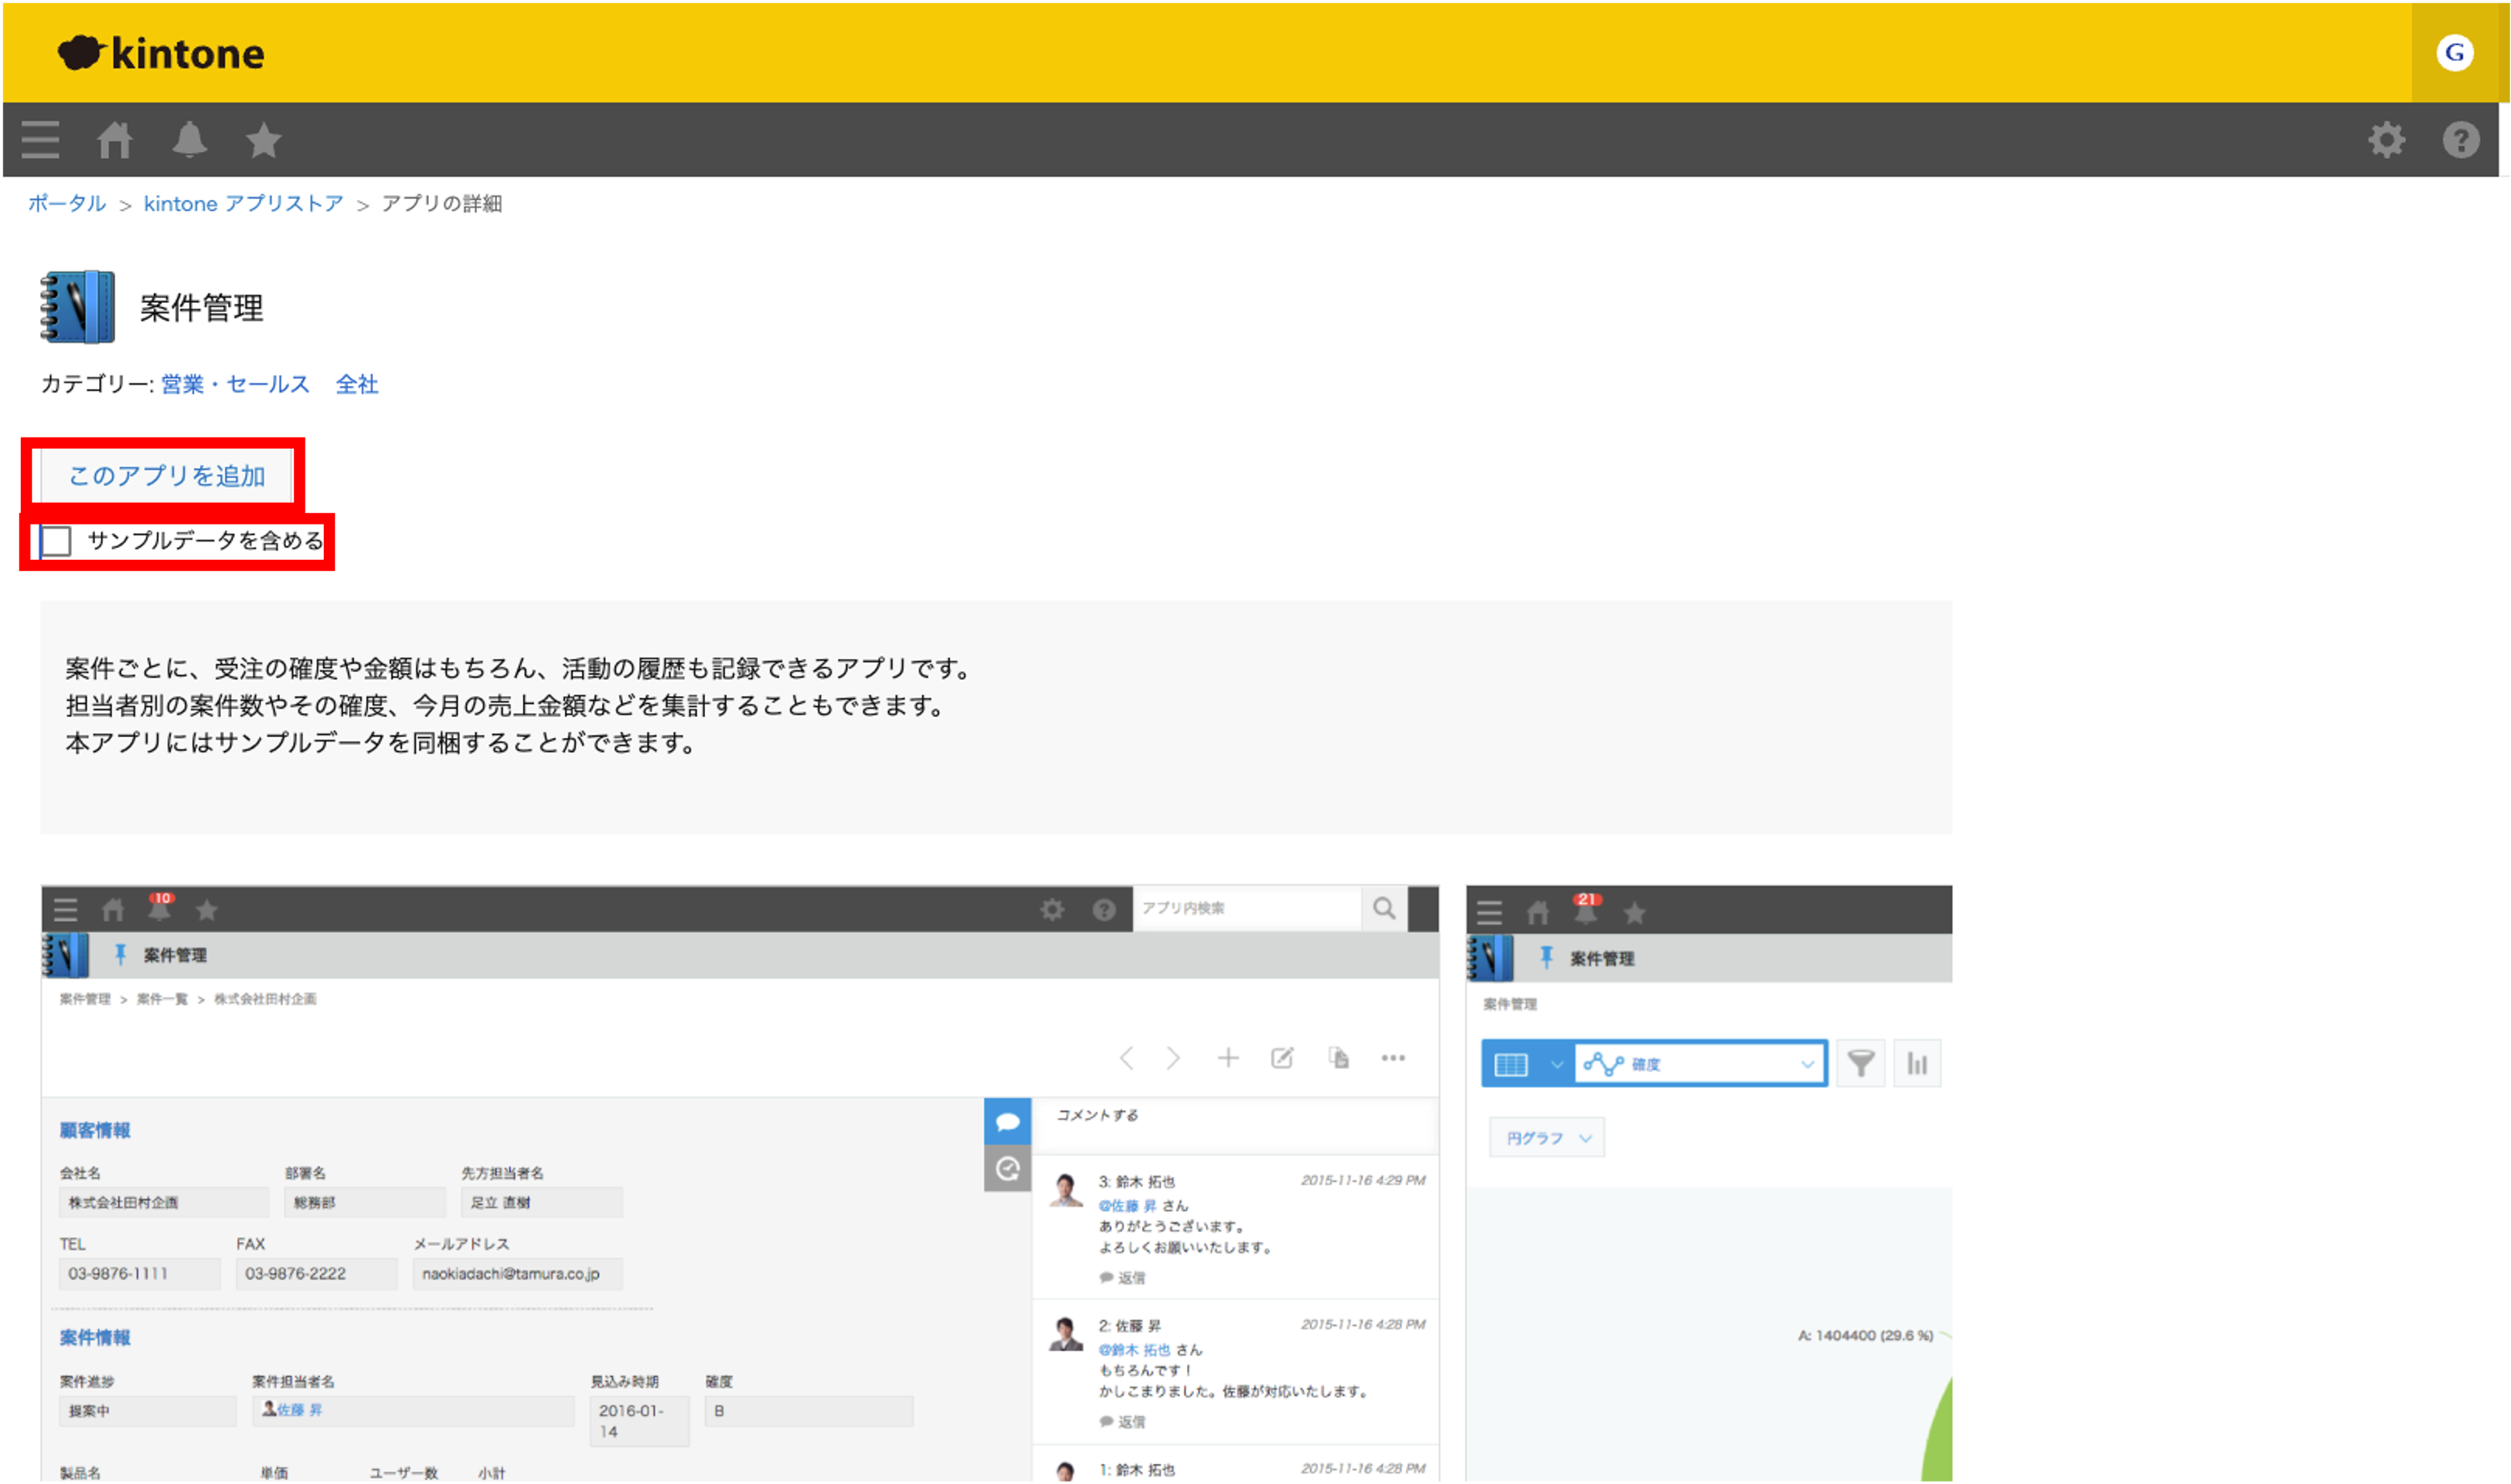Select the アプリの詳細 breadcrumb text
This screenshot has height=1484, width=2511.
441,203
